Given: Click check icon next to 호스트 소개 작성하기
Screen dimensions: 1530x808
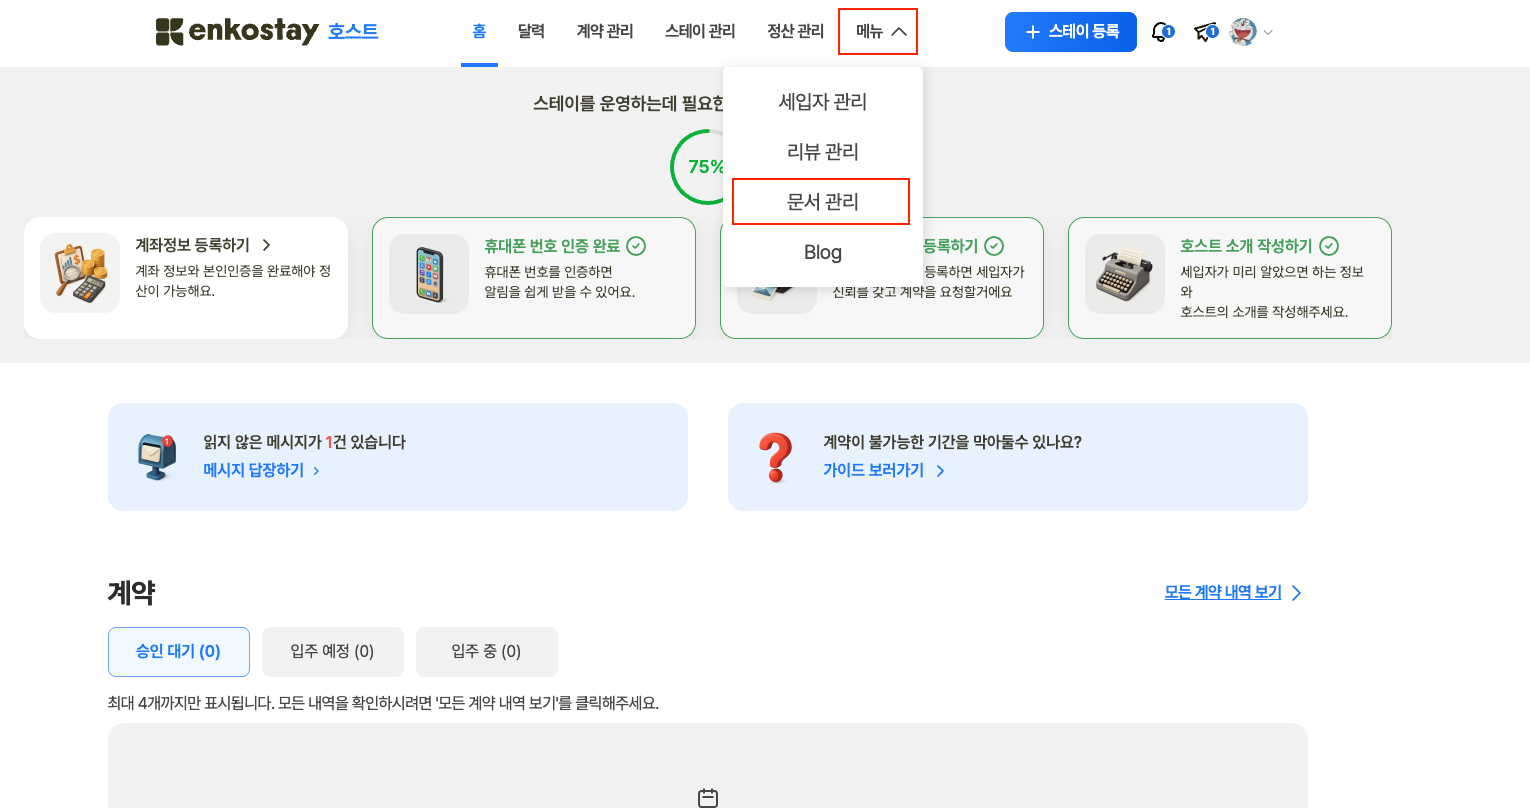Looking at the screenshot, I should click(1329, 246).
